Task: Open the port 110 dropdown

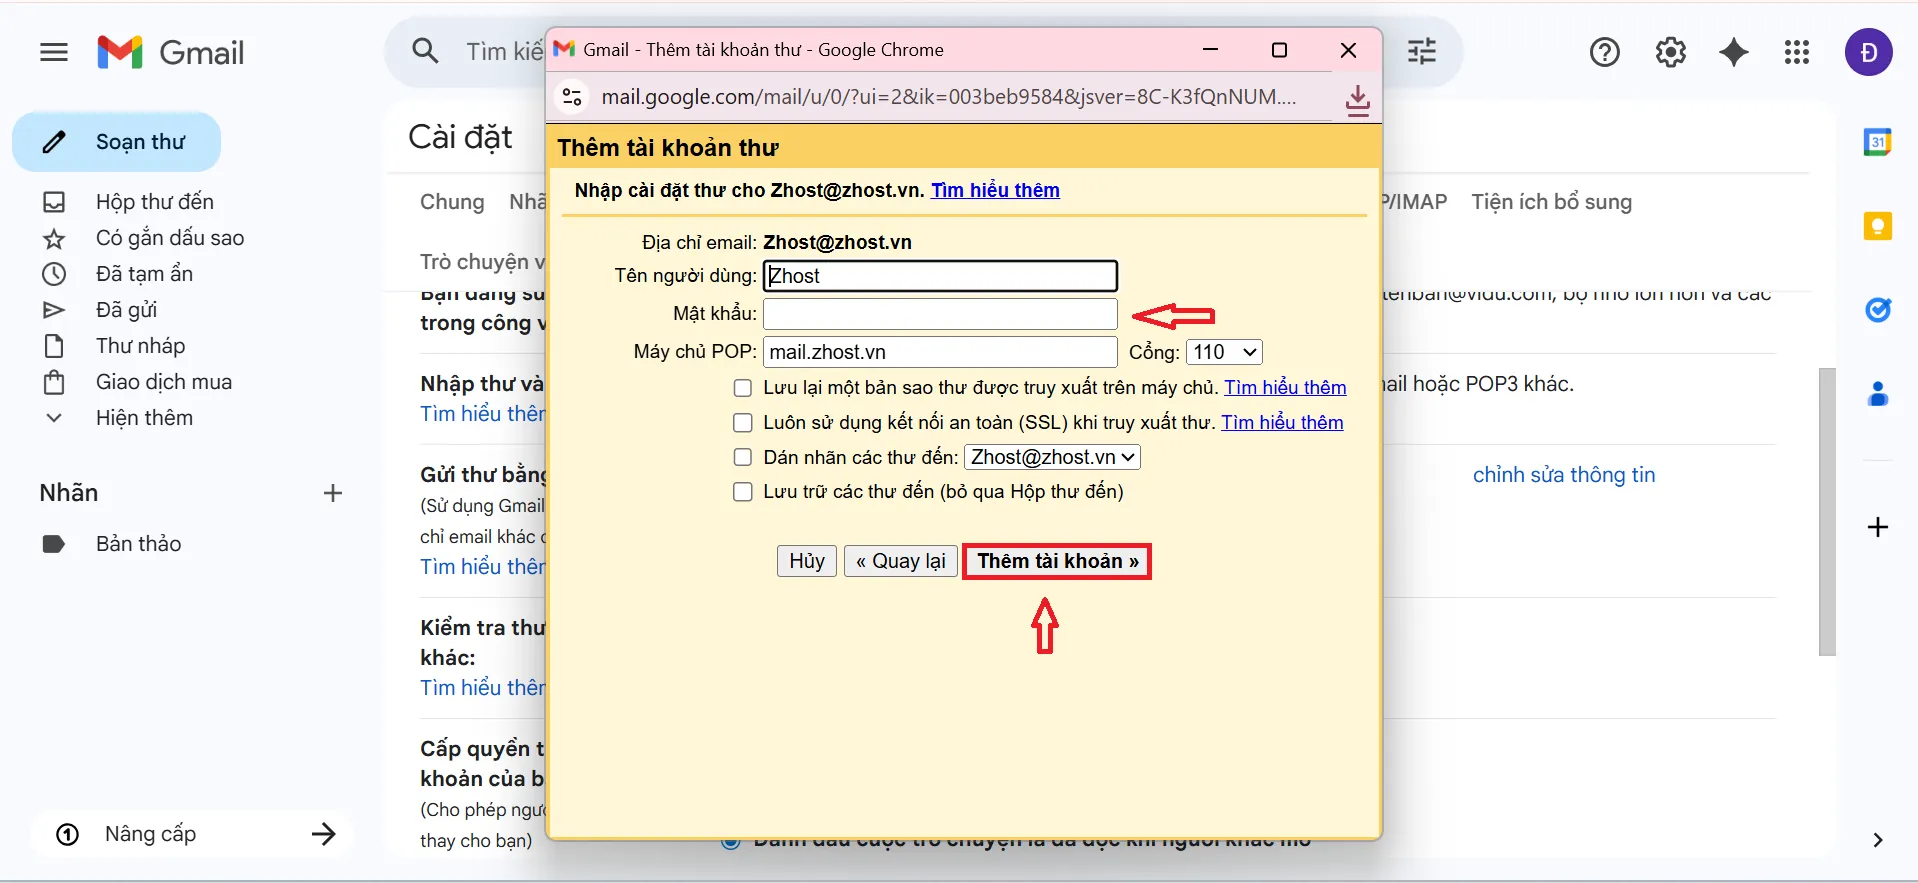Action: pyautogui.click(x=1224, y=352)
